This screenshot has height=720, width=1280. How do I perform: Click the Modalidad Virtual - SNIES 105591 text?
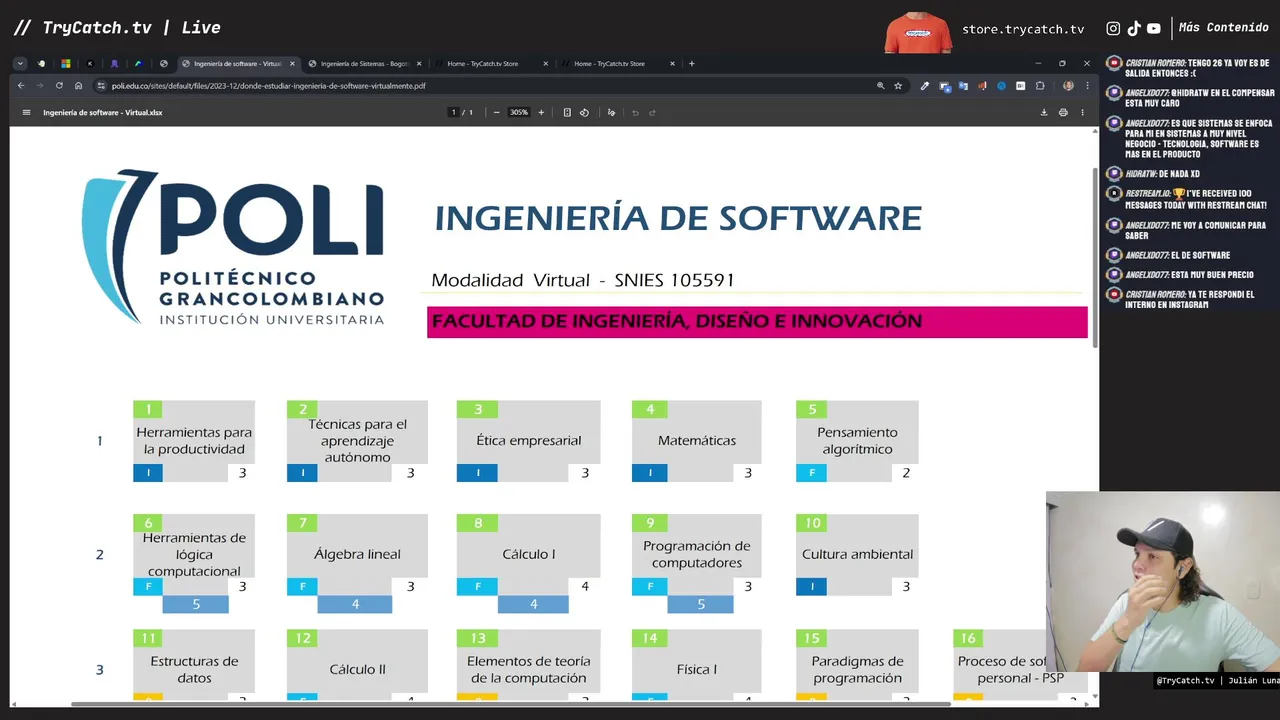(583, 280)
